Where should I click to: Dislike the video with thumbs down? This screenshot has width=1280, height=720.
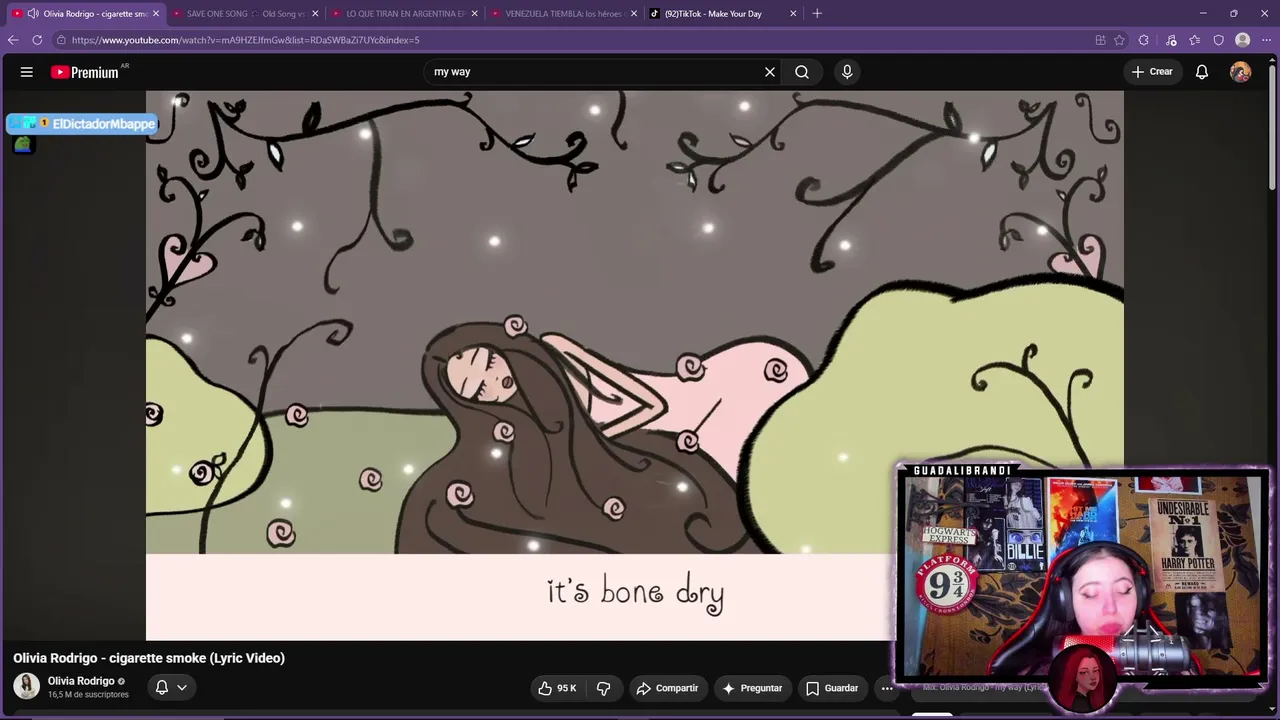(x=603, y=688)
